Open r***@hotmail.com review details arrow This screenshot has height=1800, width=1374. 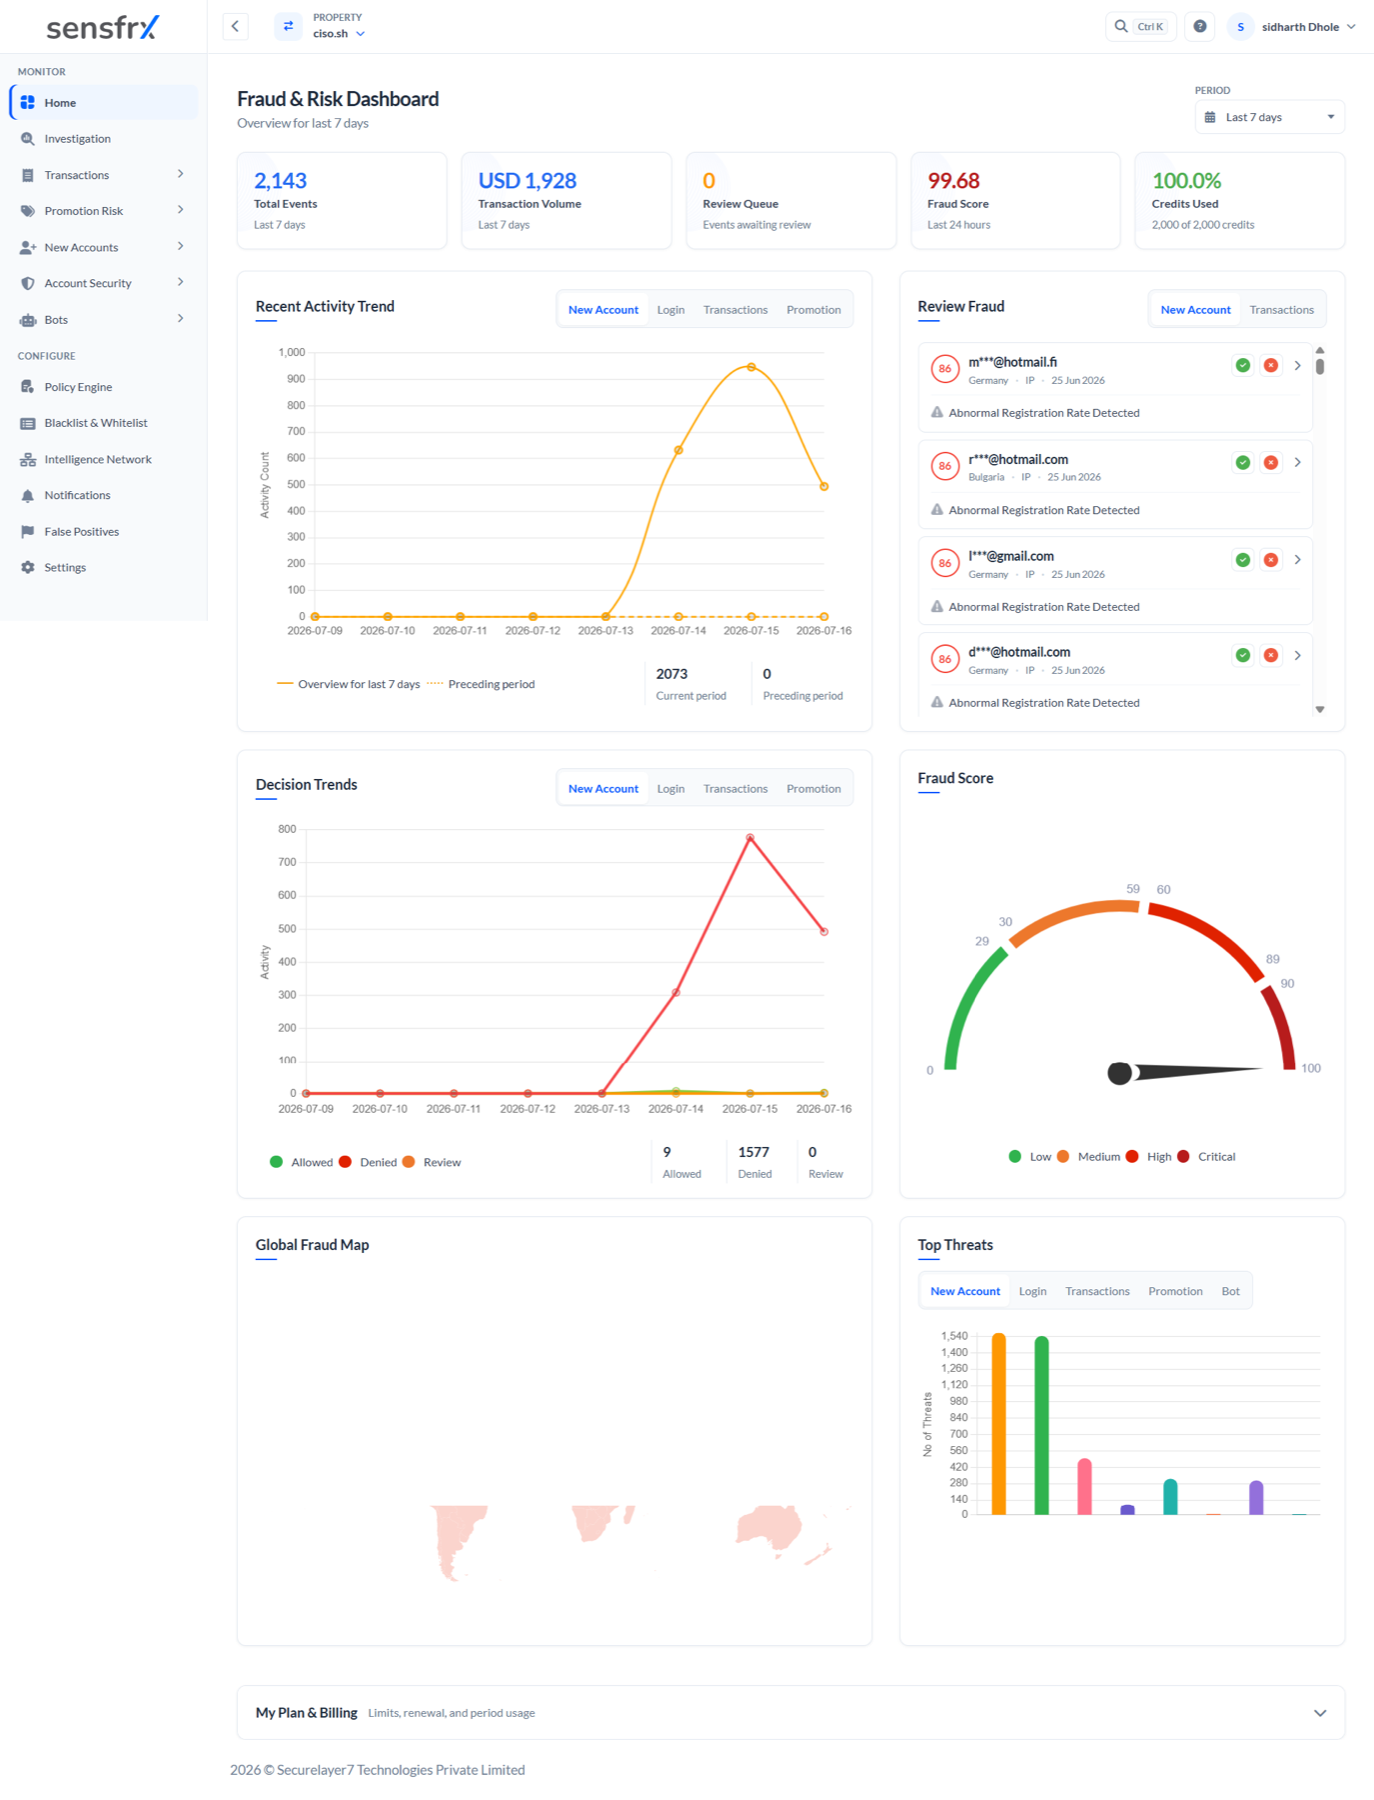coord(1297,462)
